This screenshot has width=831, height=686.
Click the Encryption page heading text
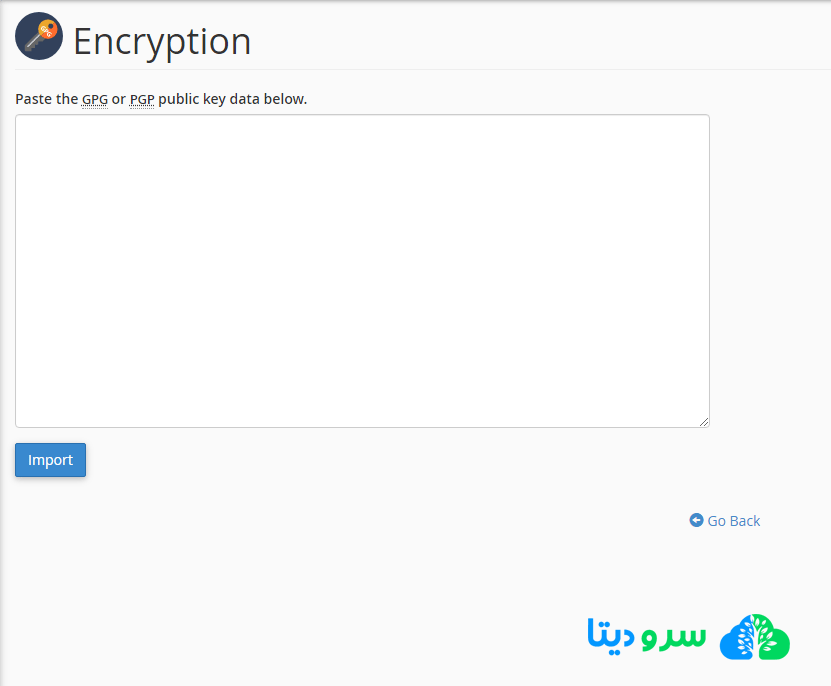coord(162,42)
